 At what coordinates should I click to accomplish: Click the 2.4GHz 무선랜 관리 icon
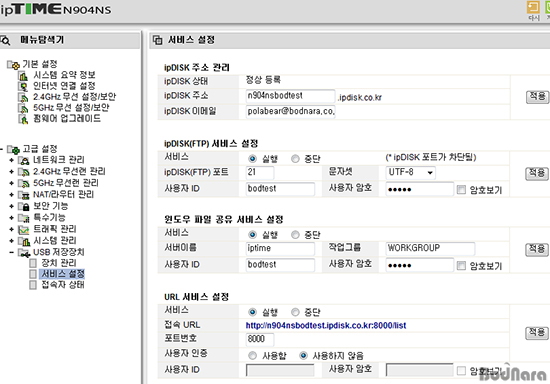tap(24, 172)
